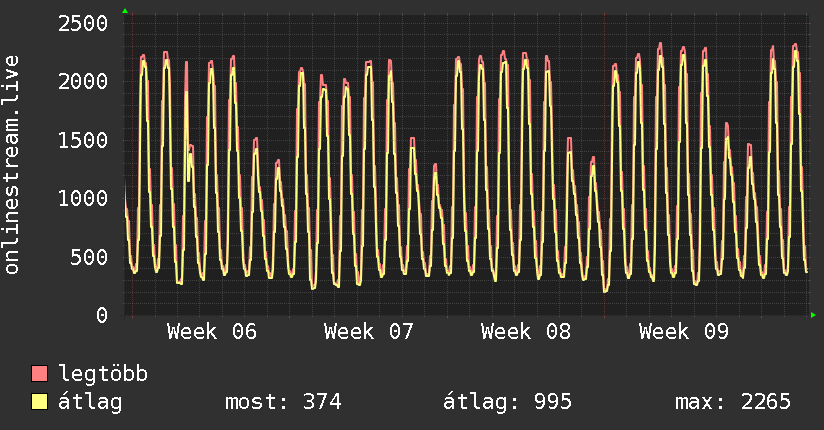Click the 2000 y-axis value
This screenshot has height=430, width=824.
click(x=83, y=81)
